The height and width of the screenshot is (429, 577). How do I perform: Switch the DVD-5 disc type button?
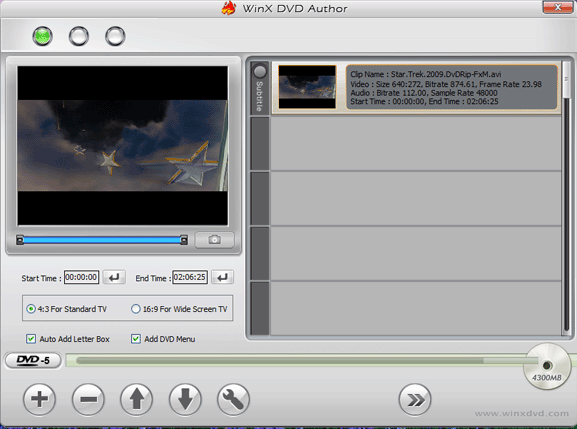tap(33, 360)
